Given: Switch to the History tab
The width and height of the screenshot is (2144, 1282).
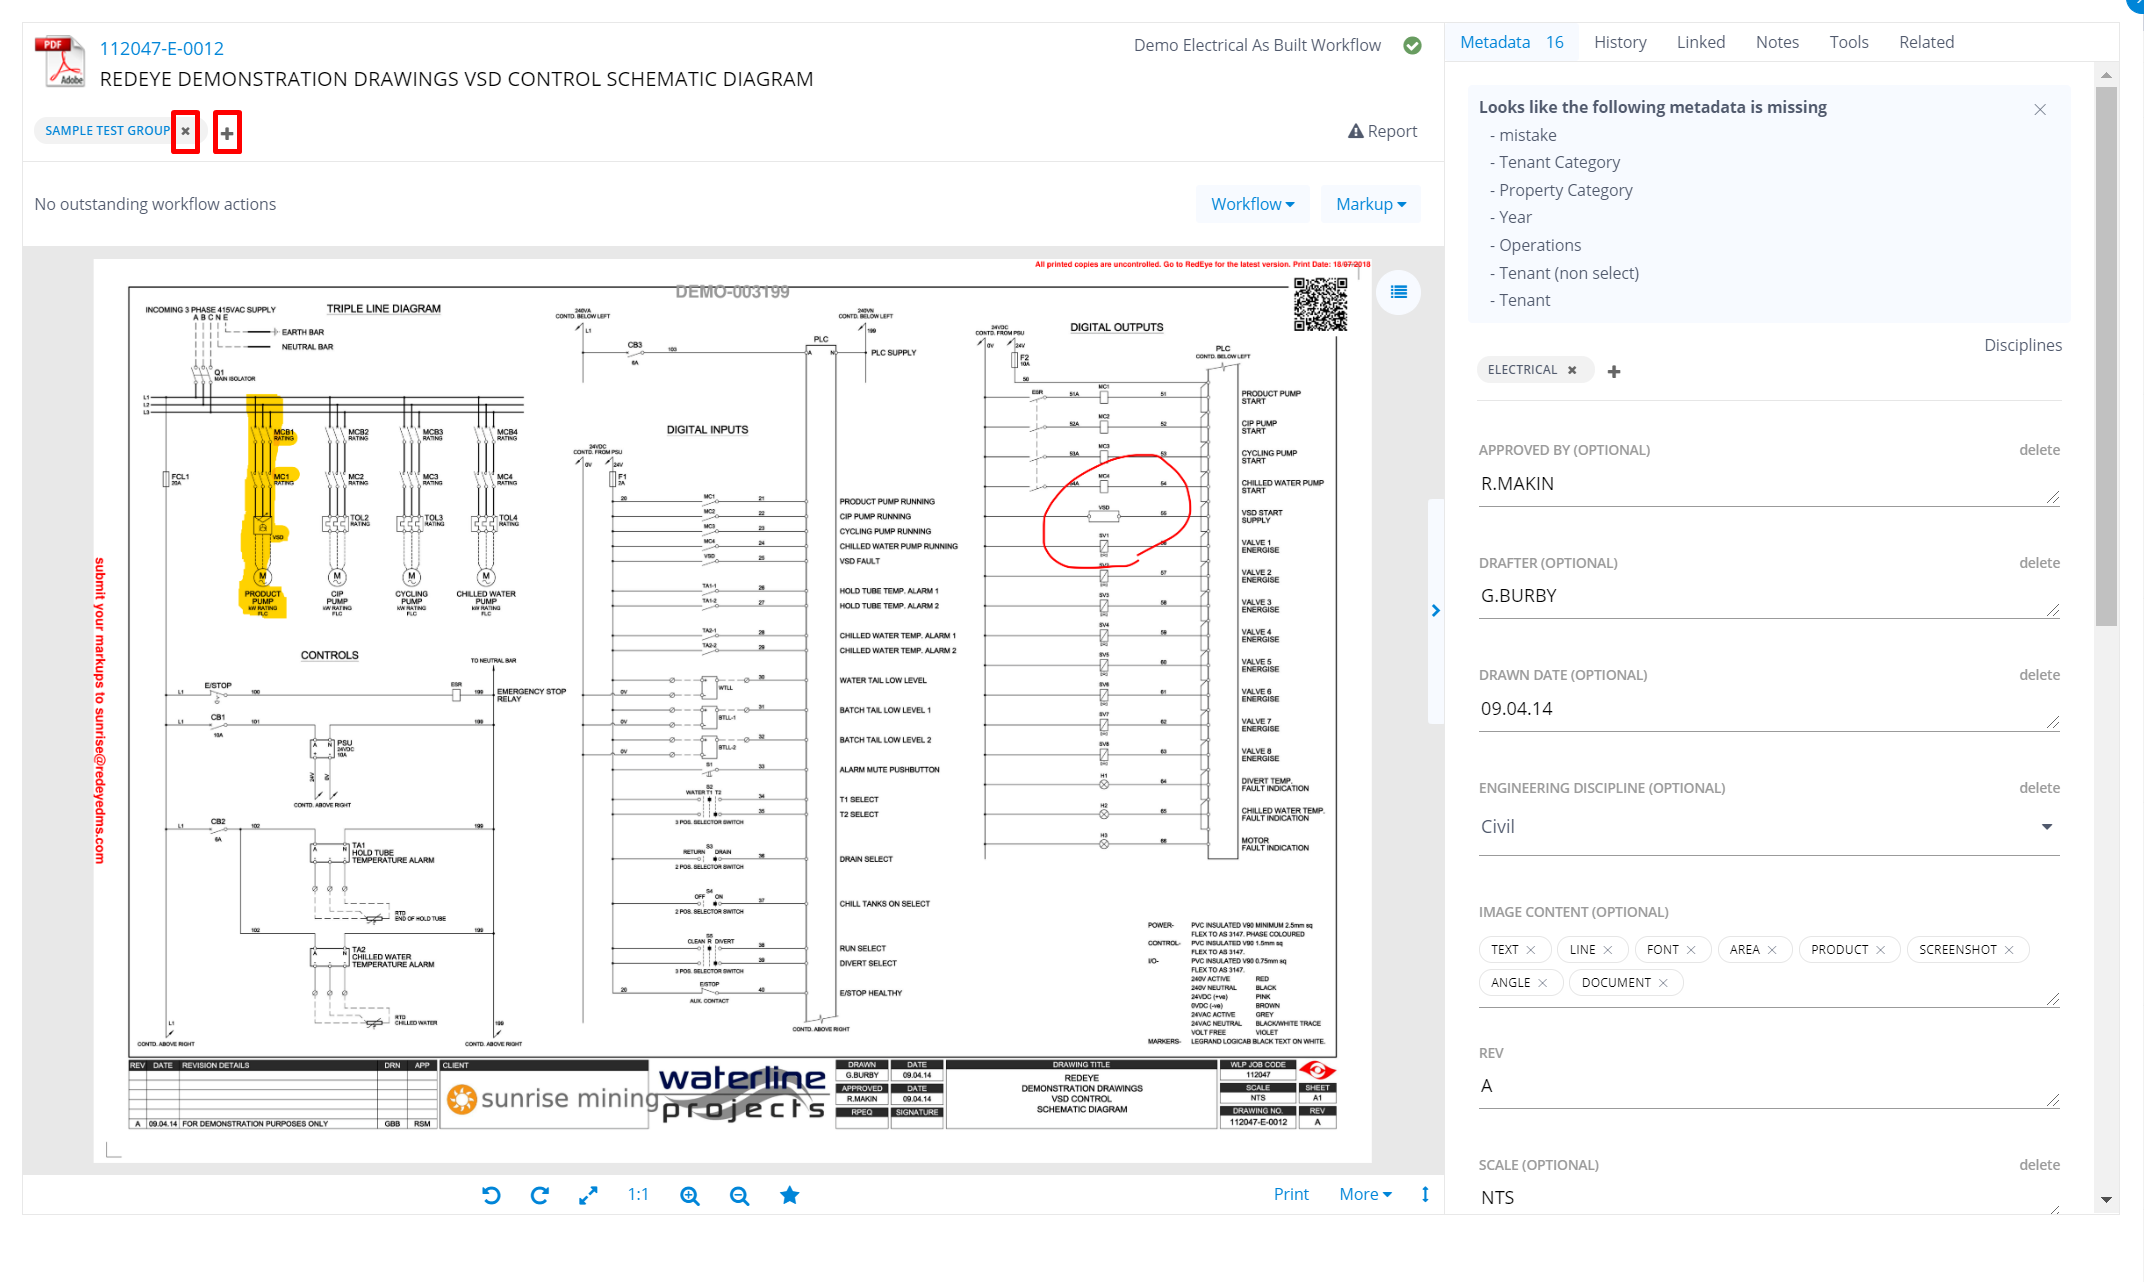Looking at the screenshot, I should coord(1620,42).
